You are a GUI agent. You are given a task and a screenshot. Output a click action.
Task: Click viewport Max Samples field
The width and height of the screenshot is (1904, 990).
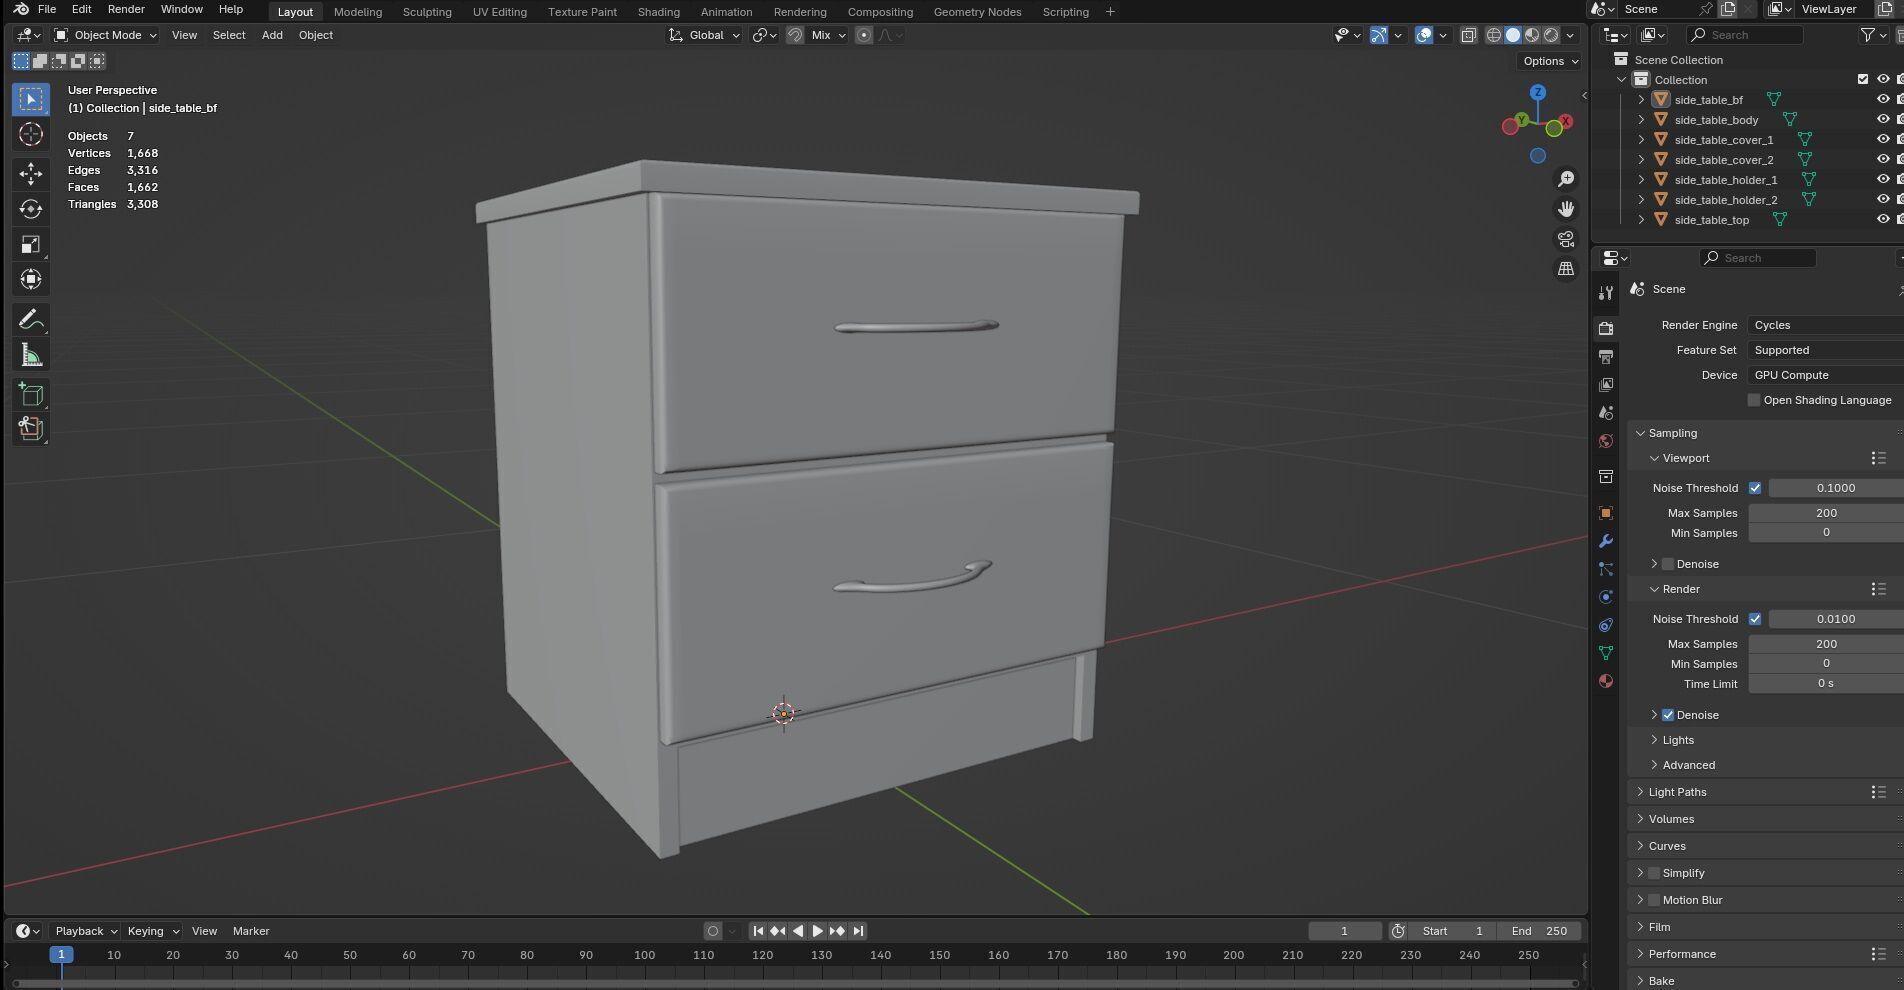tap(1826, 513)
